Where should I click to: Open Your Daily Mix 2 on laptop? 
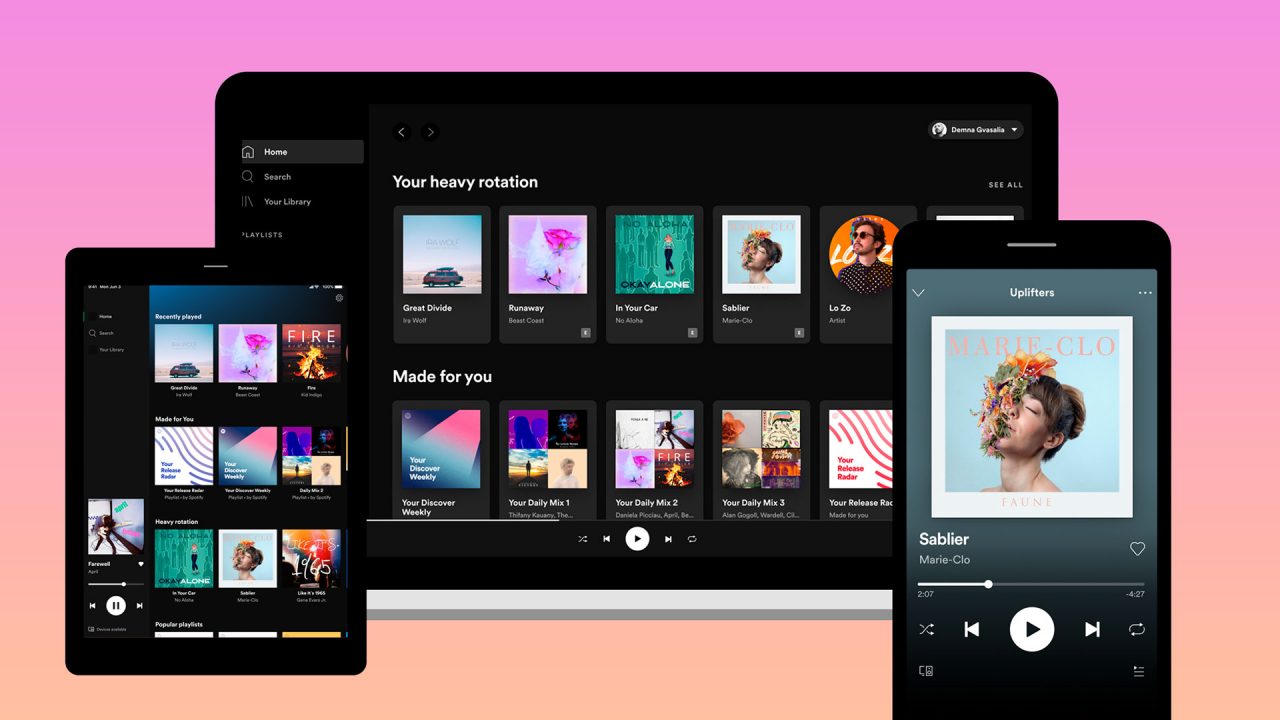654,460
